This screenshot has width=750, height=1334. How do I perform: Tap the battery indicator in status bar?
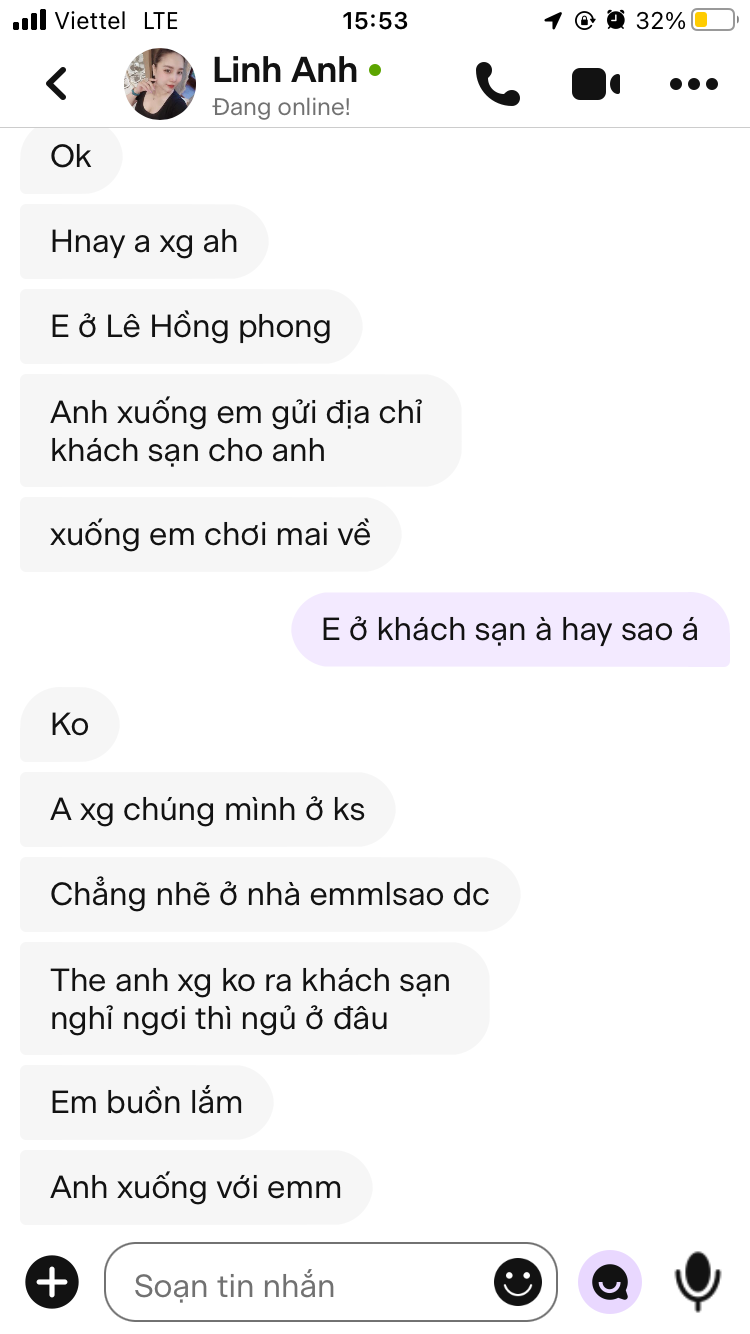[714, 20]
